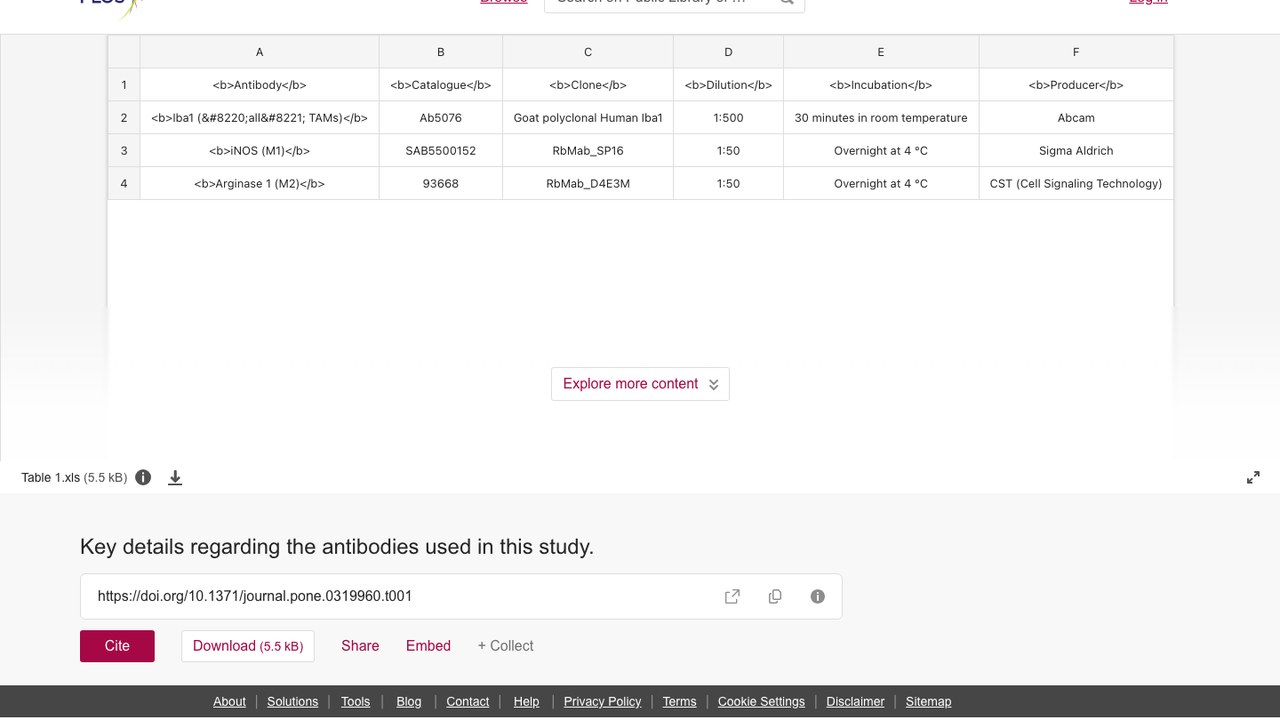Open the Sitemap footer link
Screen dimensions: 1280x720
point(928,701)
